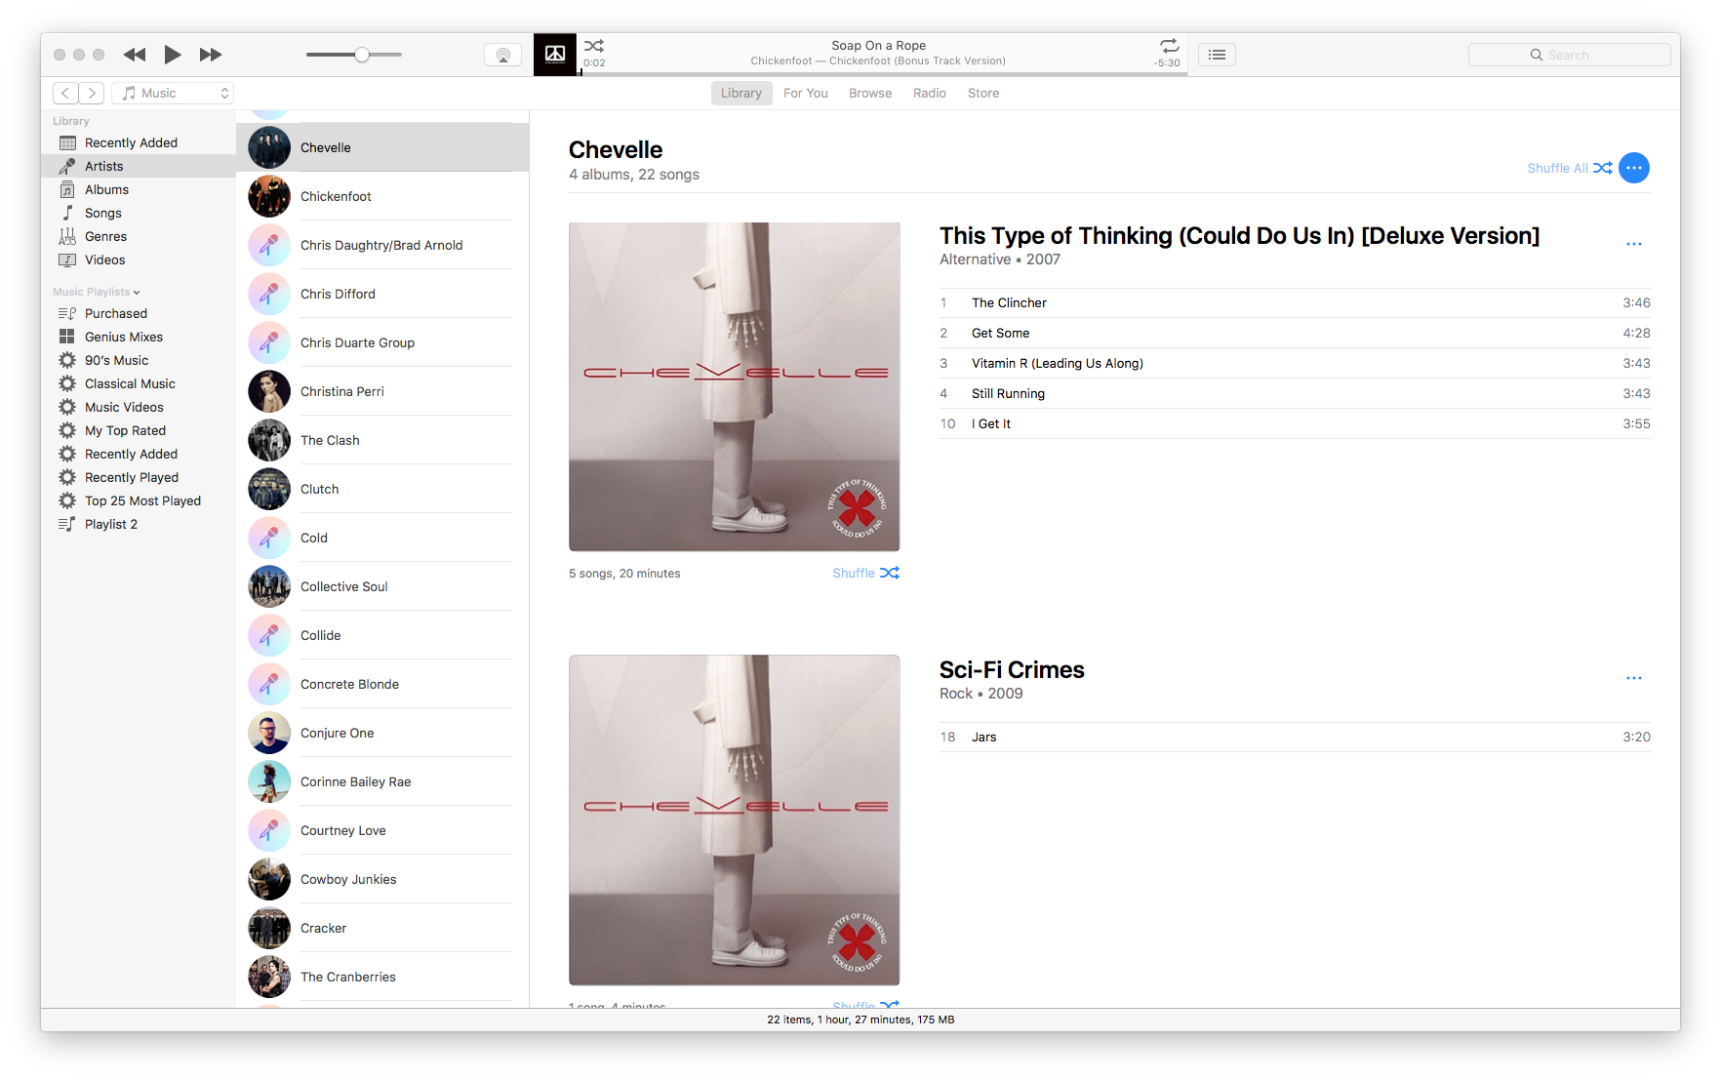Select Cracker in the artist list
This screenshot has width=1721, height=1080.
click(x=382, y=929)
